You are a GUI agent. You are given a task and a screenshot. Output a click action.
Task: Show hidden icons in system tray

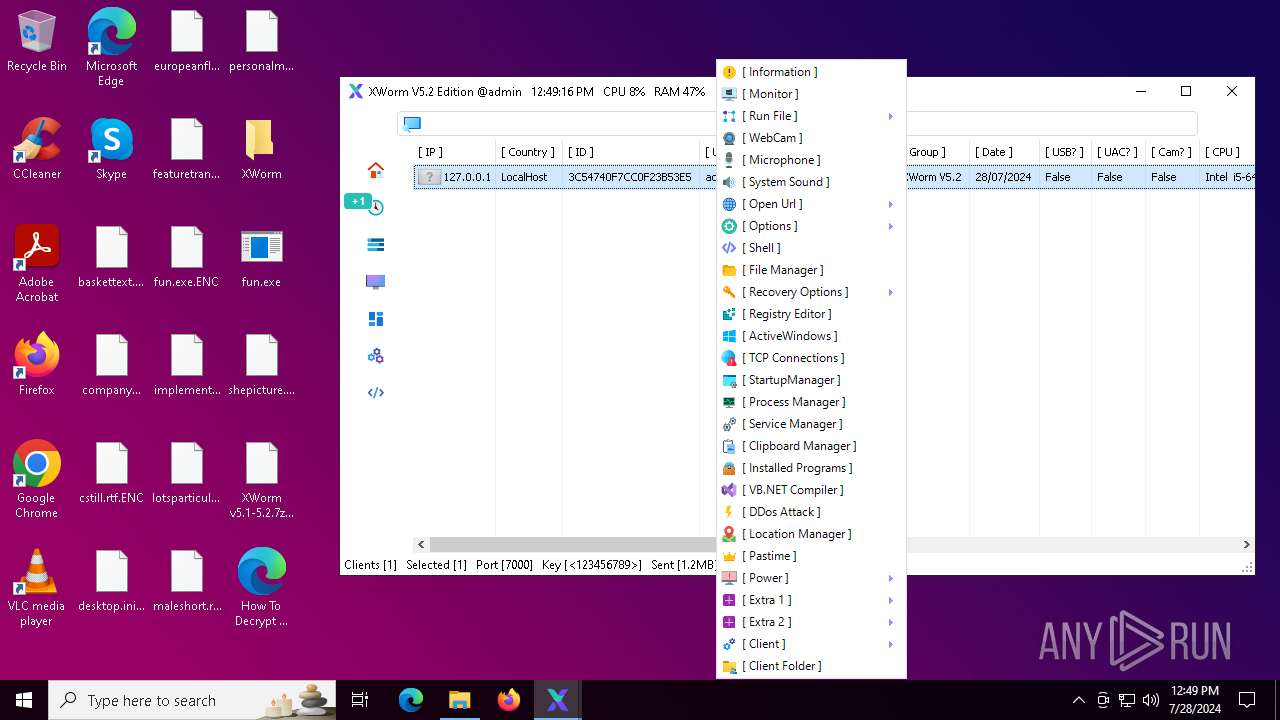pos(1078,700)
